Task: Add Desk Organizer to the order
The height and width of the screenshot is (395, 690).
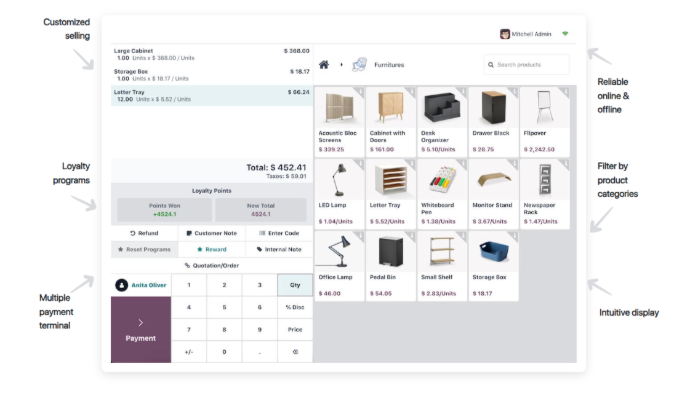Action: click(x=442, y=121)
